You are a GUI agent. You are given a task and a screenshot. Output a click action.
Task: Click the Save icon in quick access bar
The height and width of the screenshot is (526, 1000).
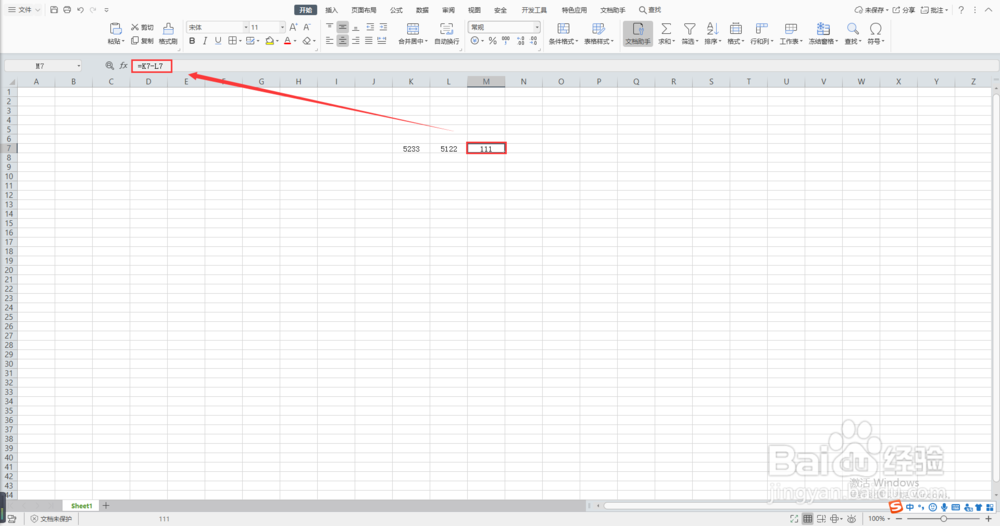pyautogui.click(x=54, y=10)
